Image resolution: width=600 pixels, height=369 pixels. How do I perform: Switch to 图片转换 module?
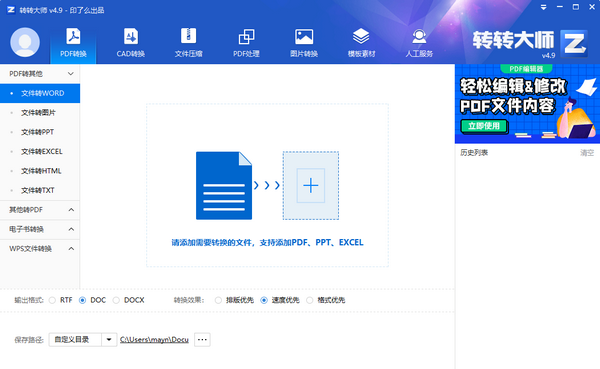[304, 43]
